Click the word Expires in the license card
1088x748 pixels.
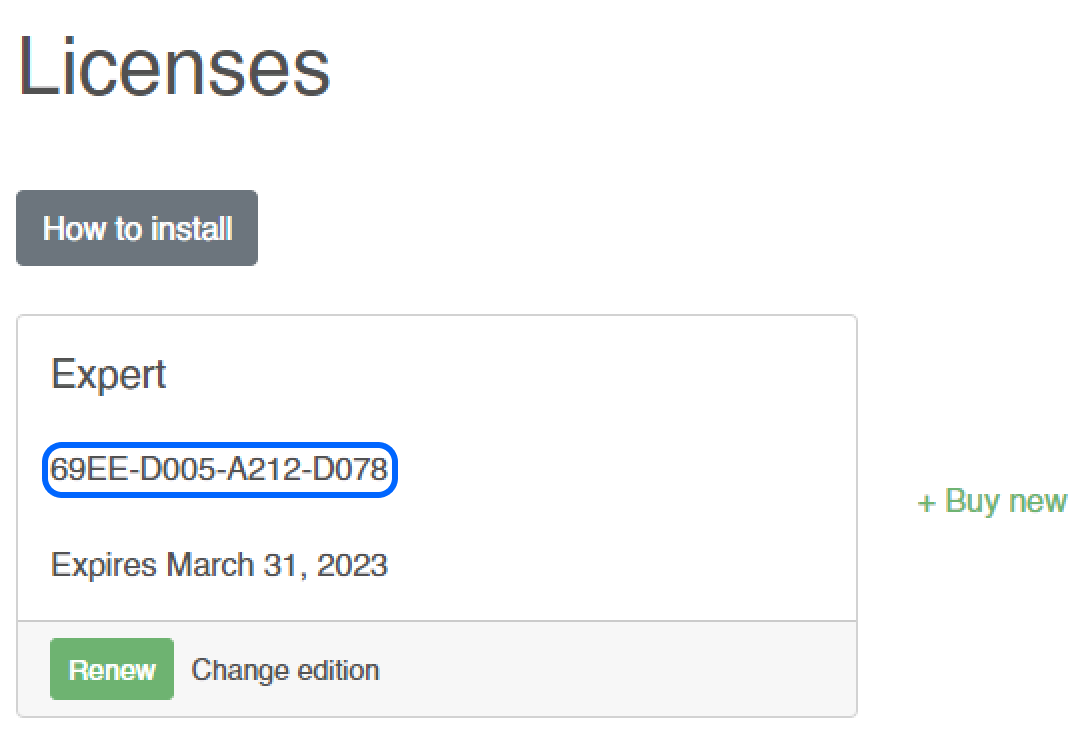104,565
